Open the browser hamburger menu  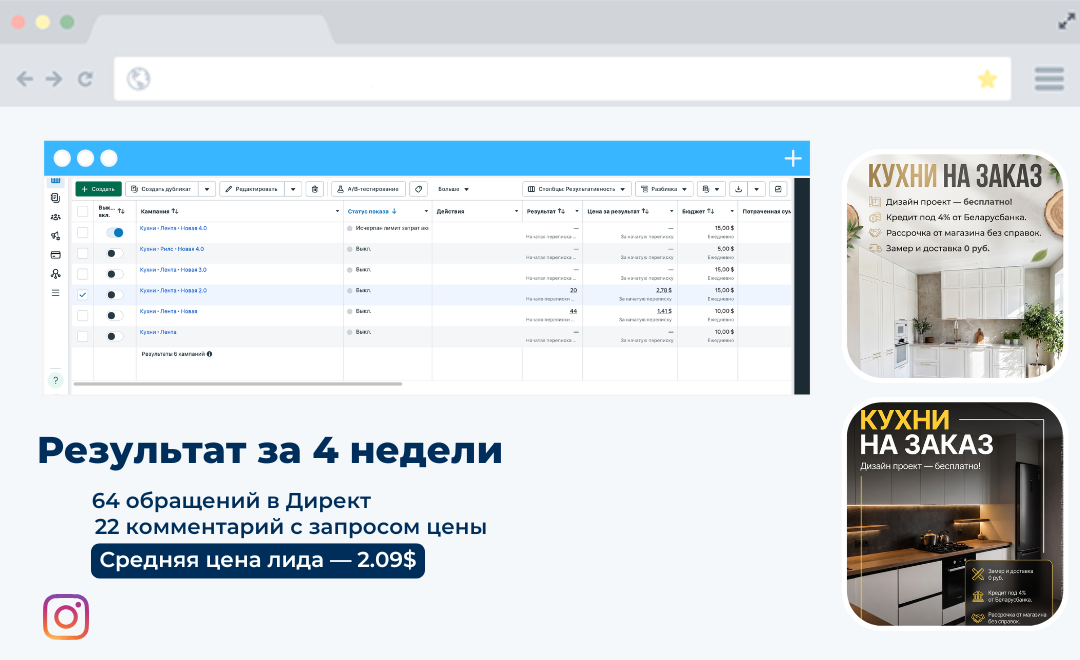(1049, 79)
